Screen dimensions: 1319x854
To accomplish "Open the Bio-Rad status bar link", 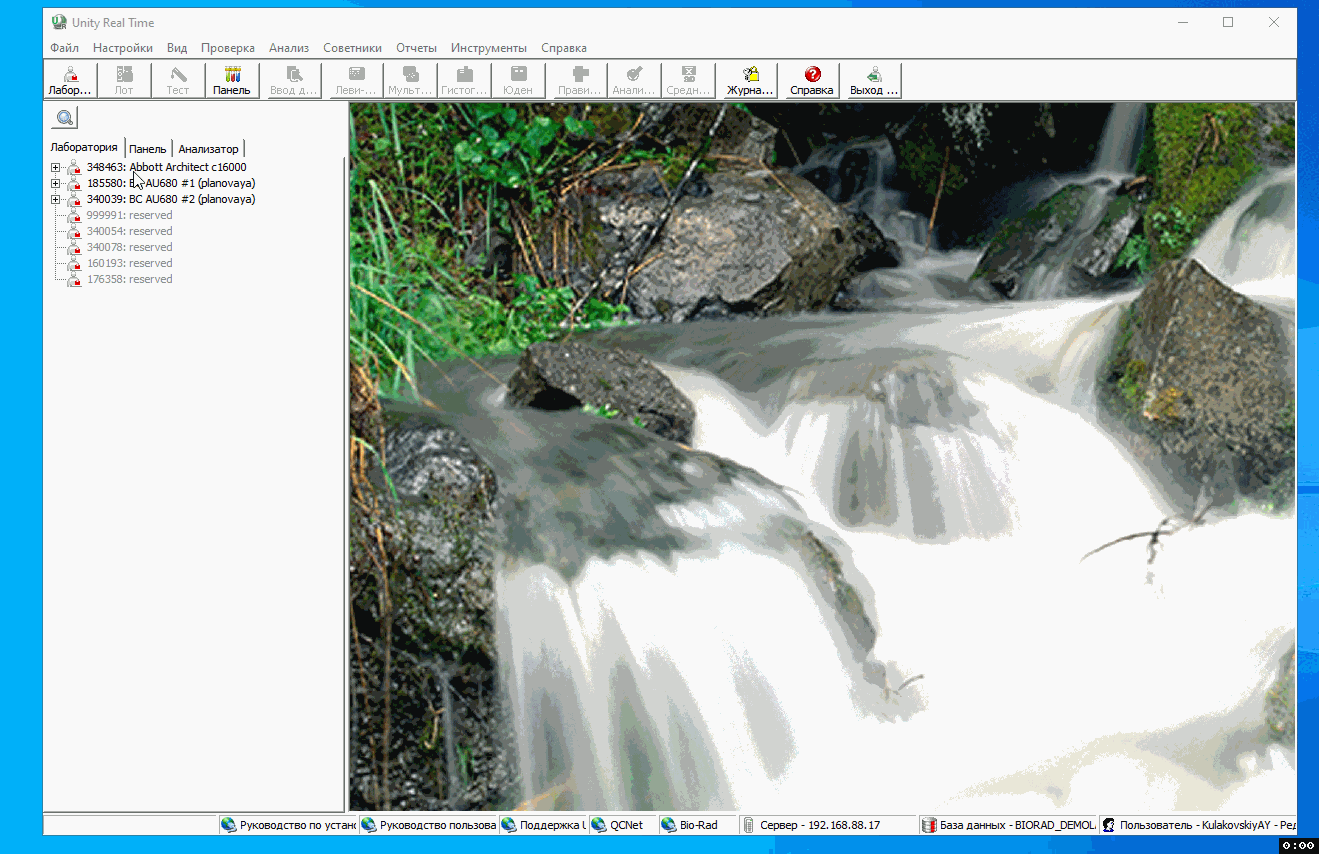I will [x=697, y=825].
